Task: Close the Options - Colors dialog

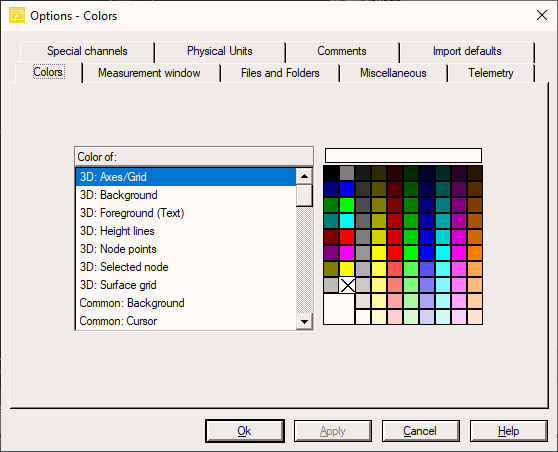Action: point(542,15)
